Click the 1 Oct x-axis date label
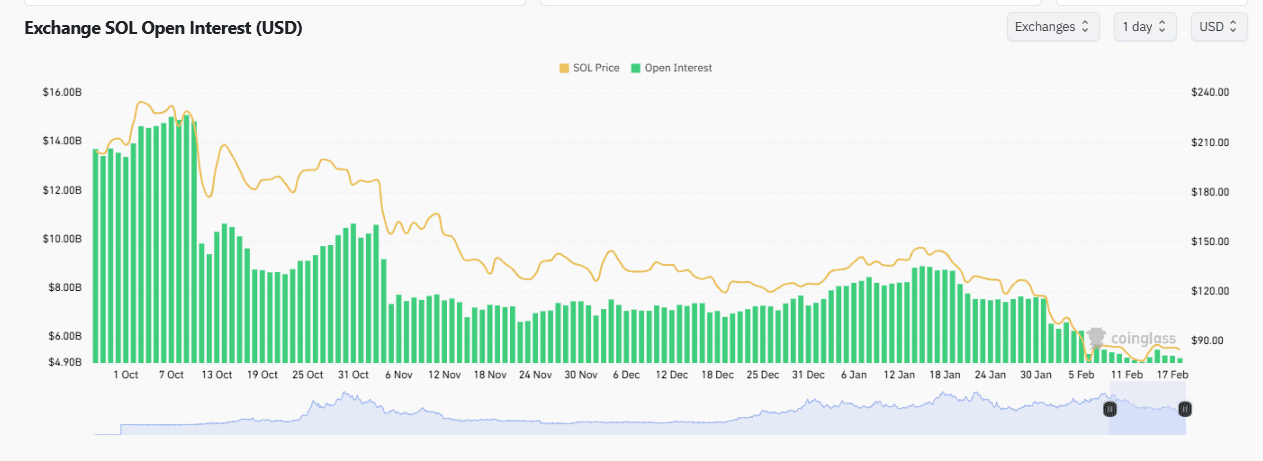The width and height of the screenshot is (1263, 461). (x=125, y=375)
